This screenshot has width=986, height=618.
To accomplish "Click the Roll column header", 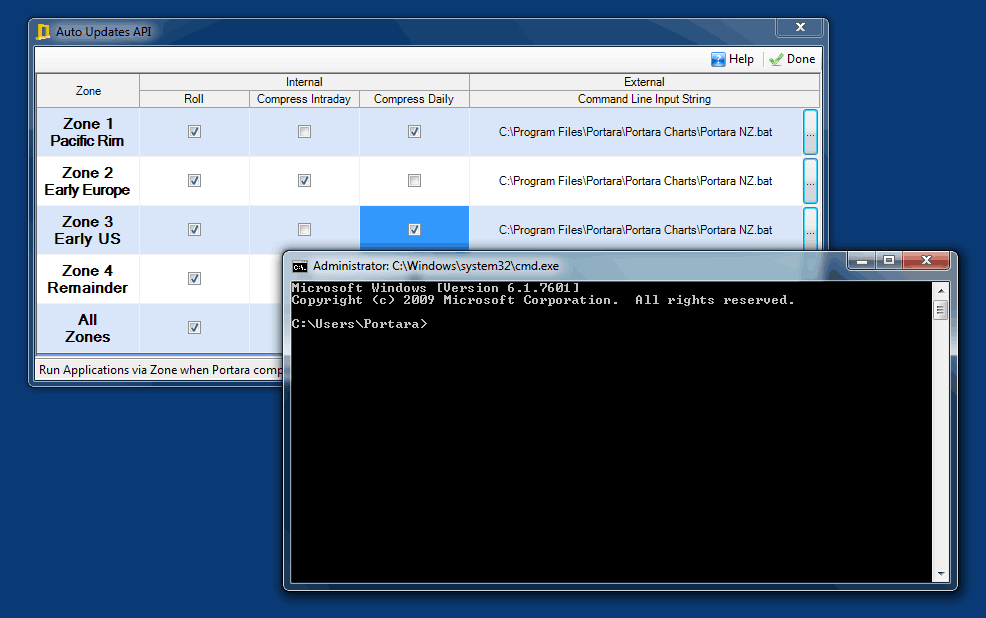I will coord(194,99).
